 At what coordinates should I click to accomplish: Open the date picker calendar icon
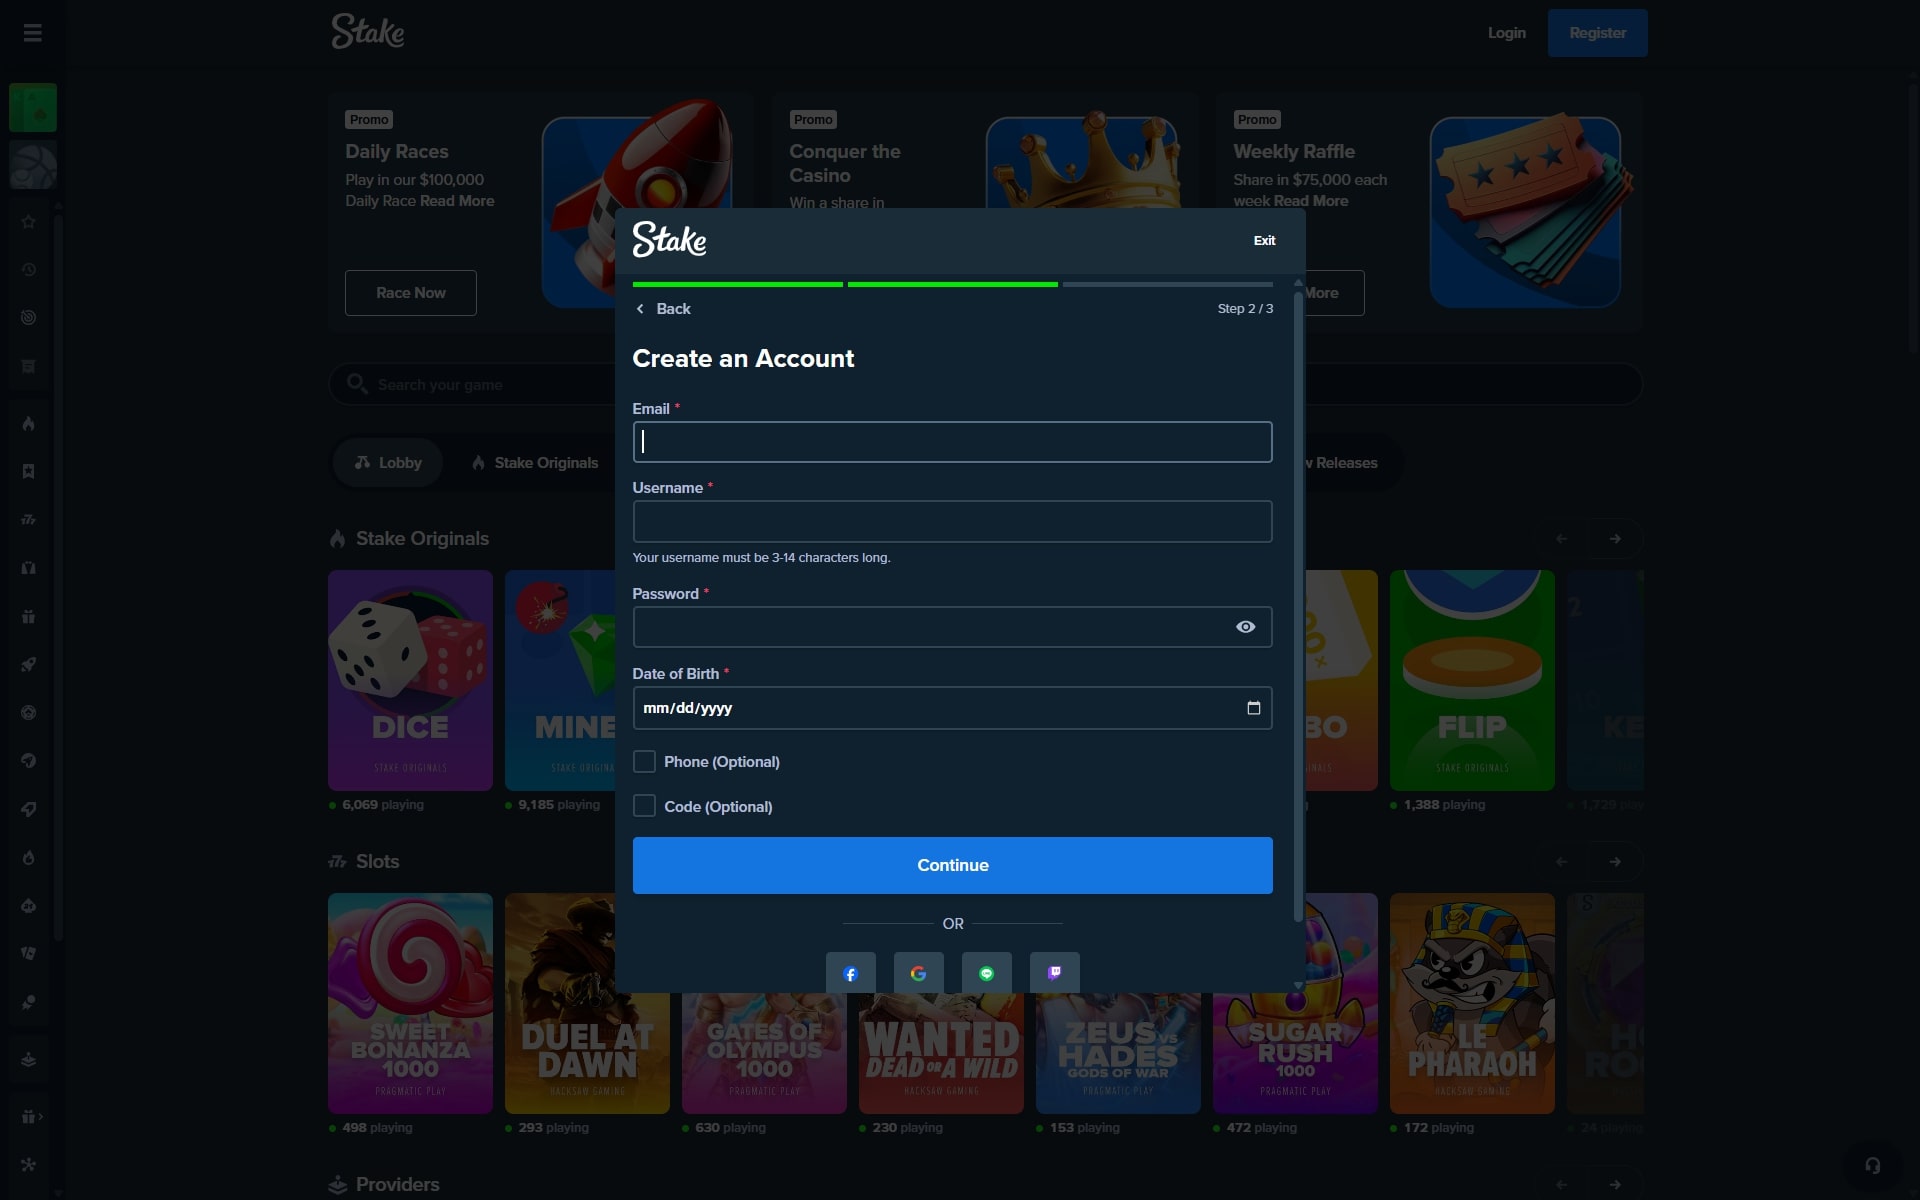(1253, 708)
